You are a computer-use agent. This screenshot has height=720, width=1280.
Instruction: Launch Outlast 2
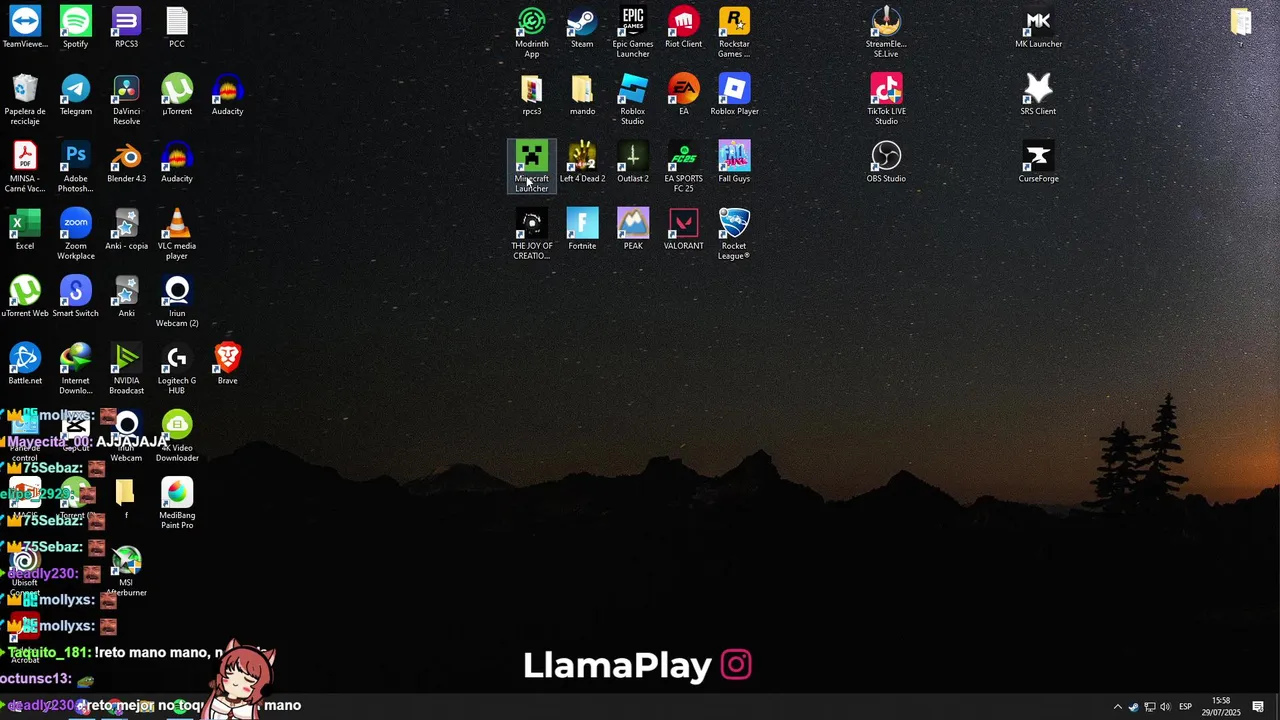[x=633, y=162]
